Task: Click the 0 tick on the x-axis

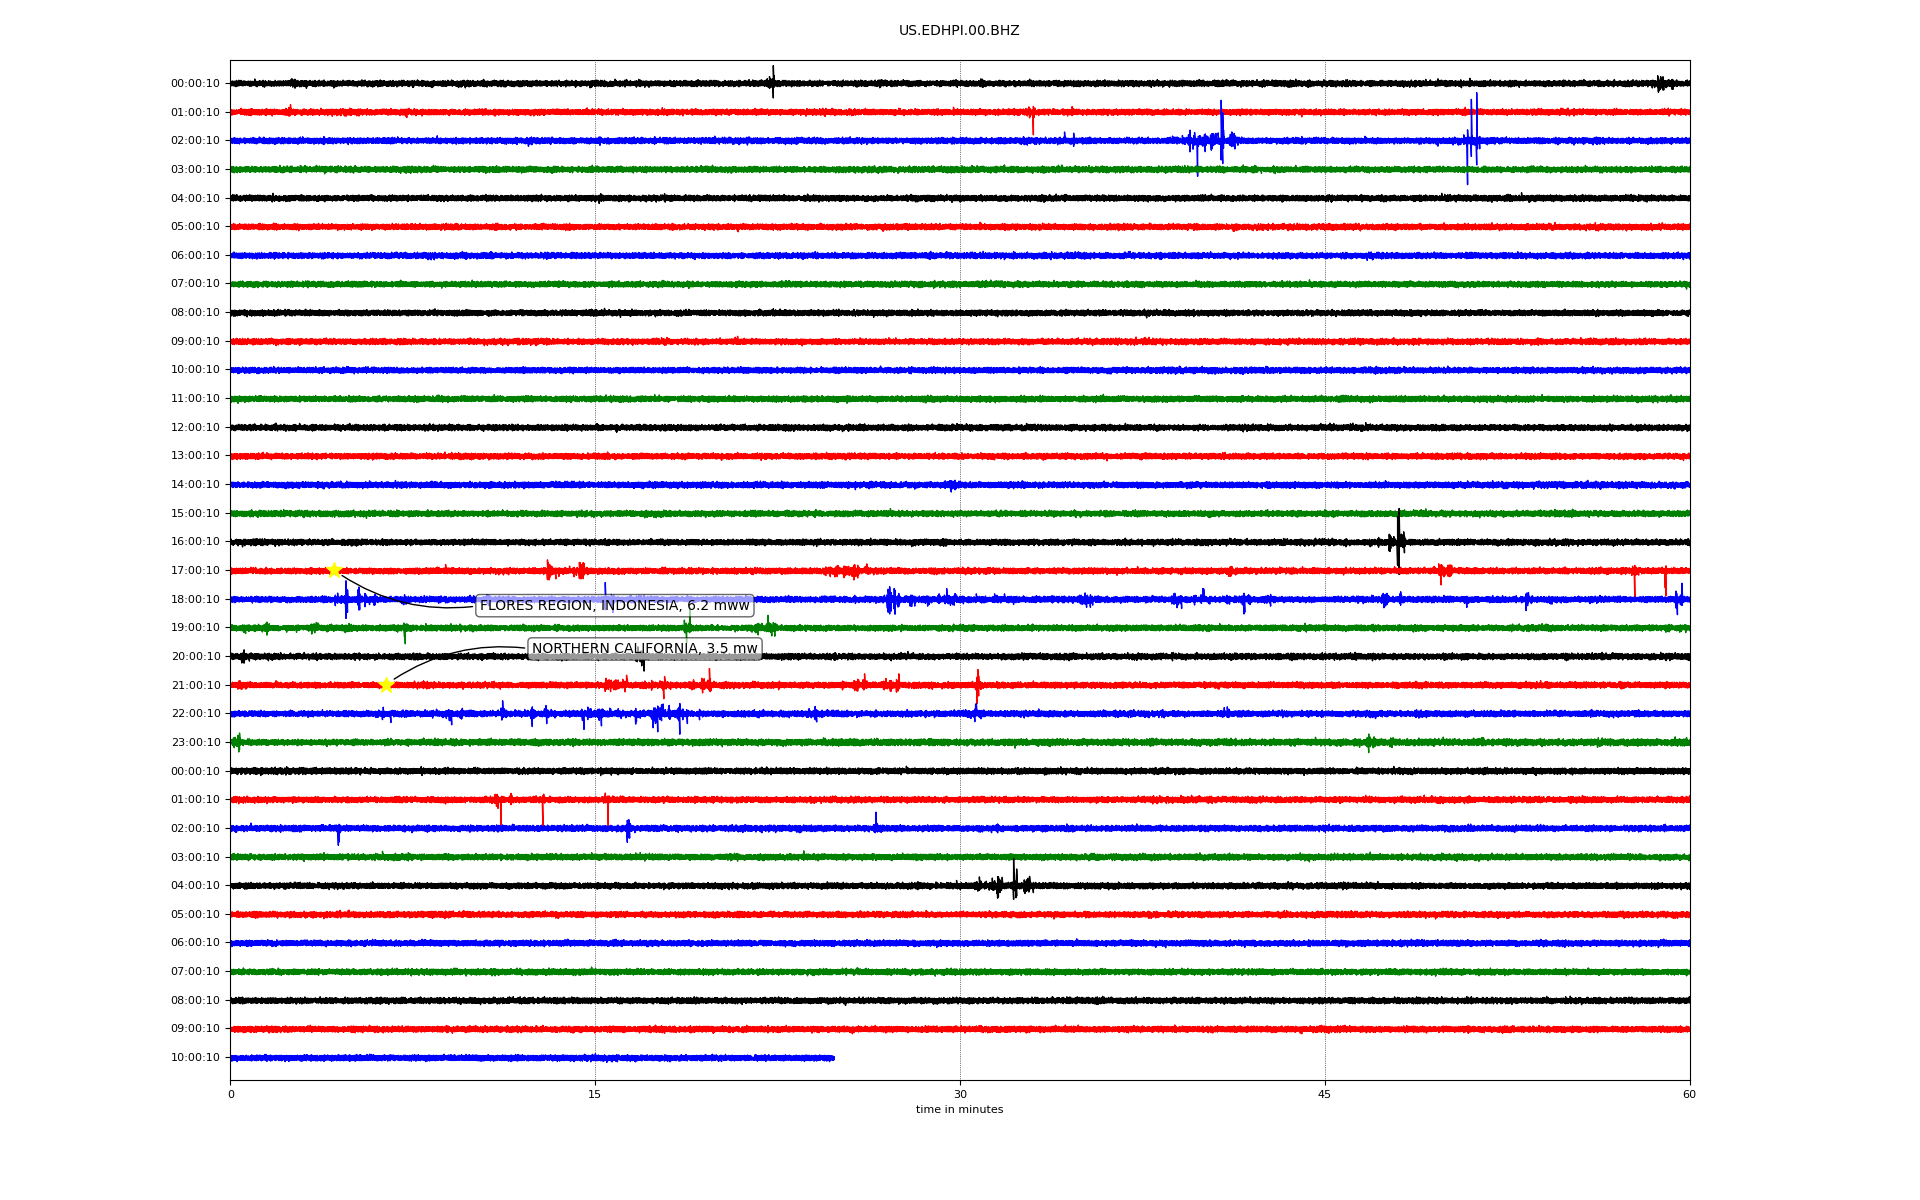Action: pyautogui.click(x=231, y=1094)
